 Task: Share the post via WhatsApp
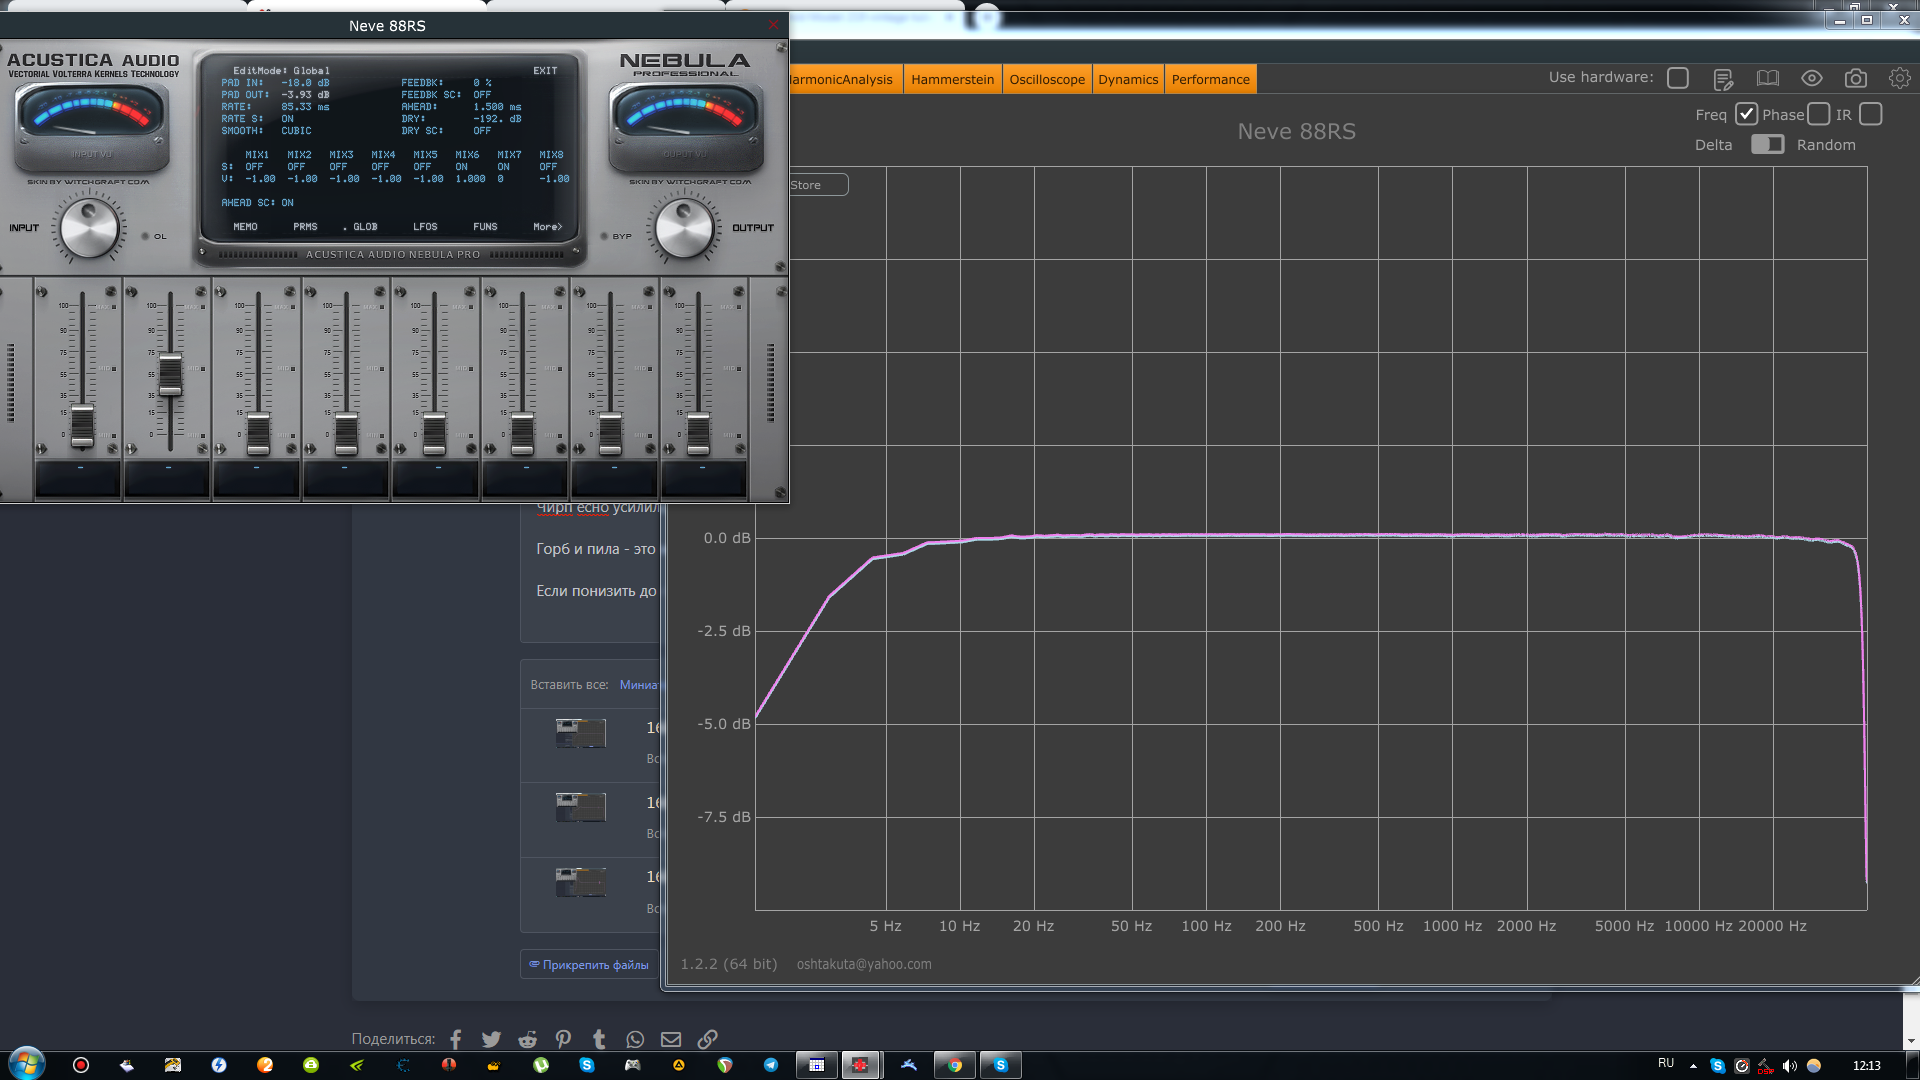(x=635, y=1039)
